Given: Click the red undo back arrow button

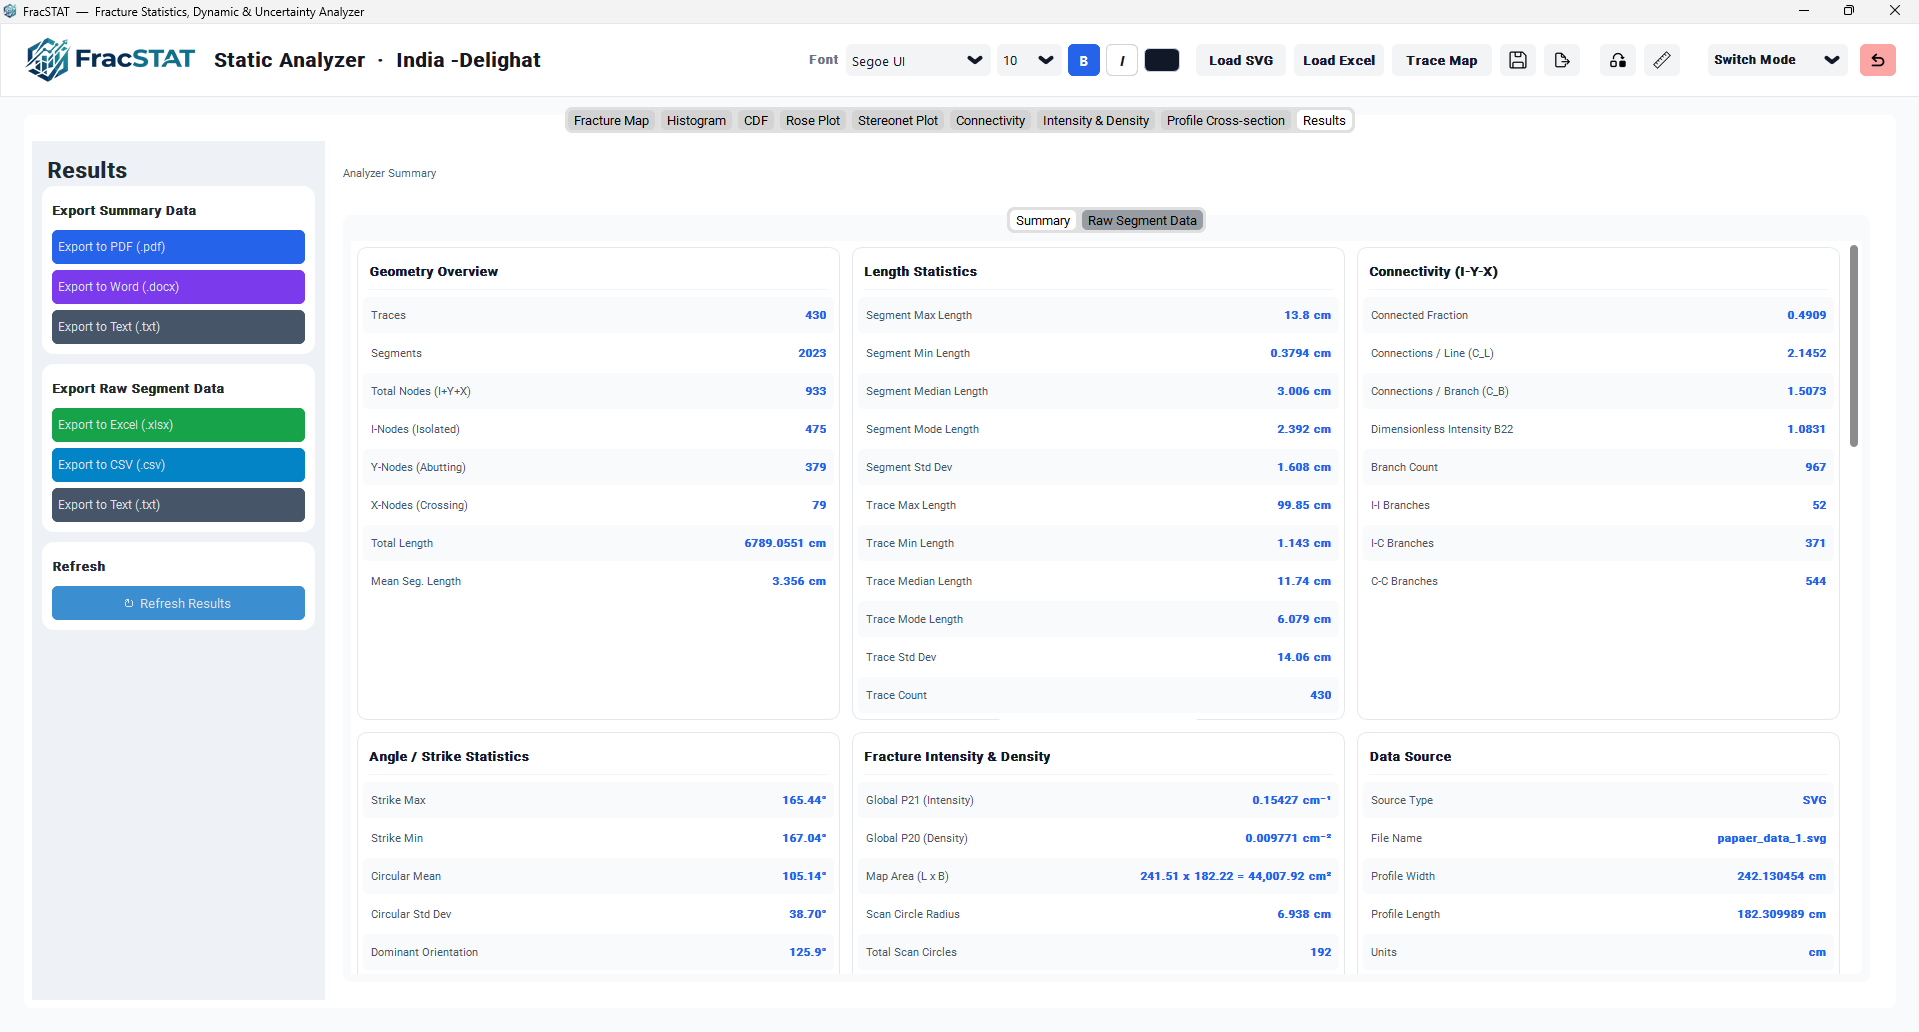Looking at the screenshot, I should coord(1877,60).
